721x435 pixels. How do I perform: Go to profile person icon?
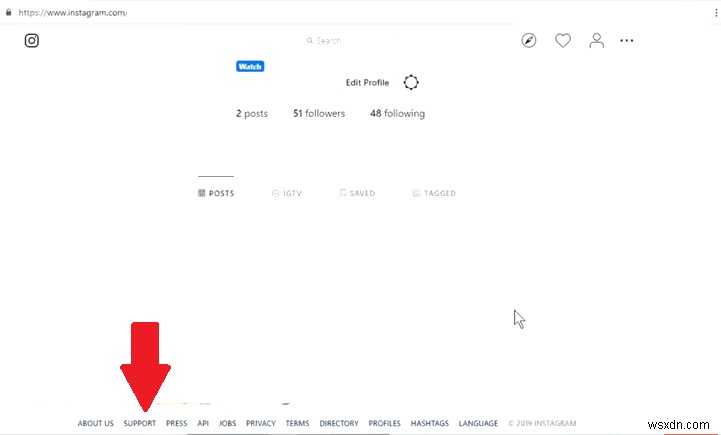pyautogui.click(x=597, y=40)
